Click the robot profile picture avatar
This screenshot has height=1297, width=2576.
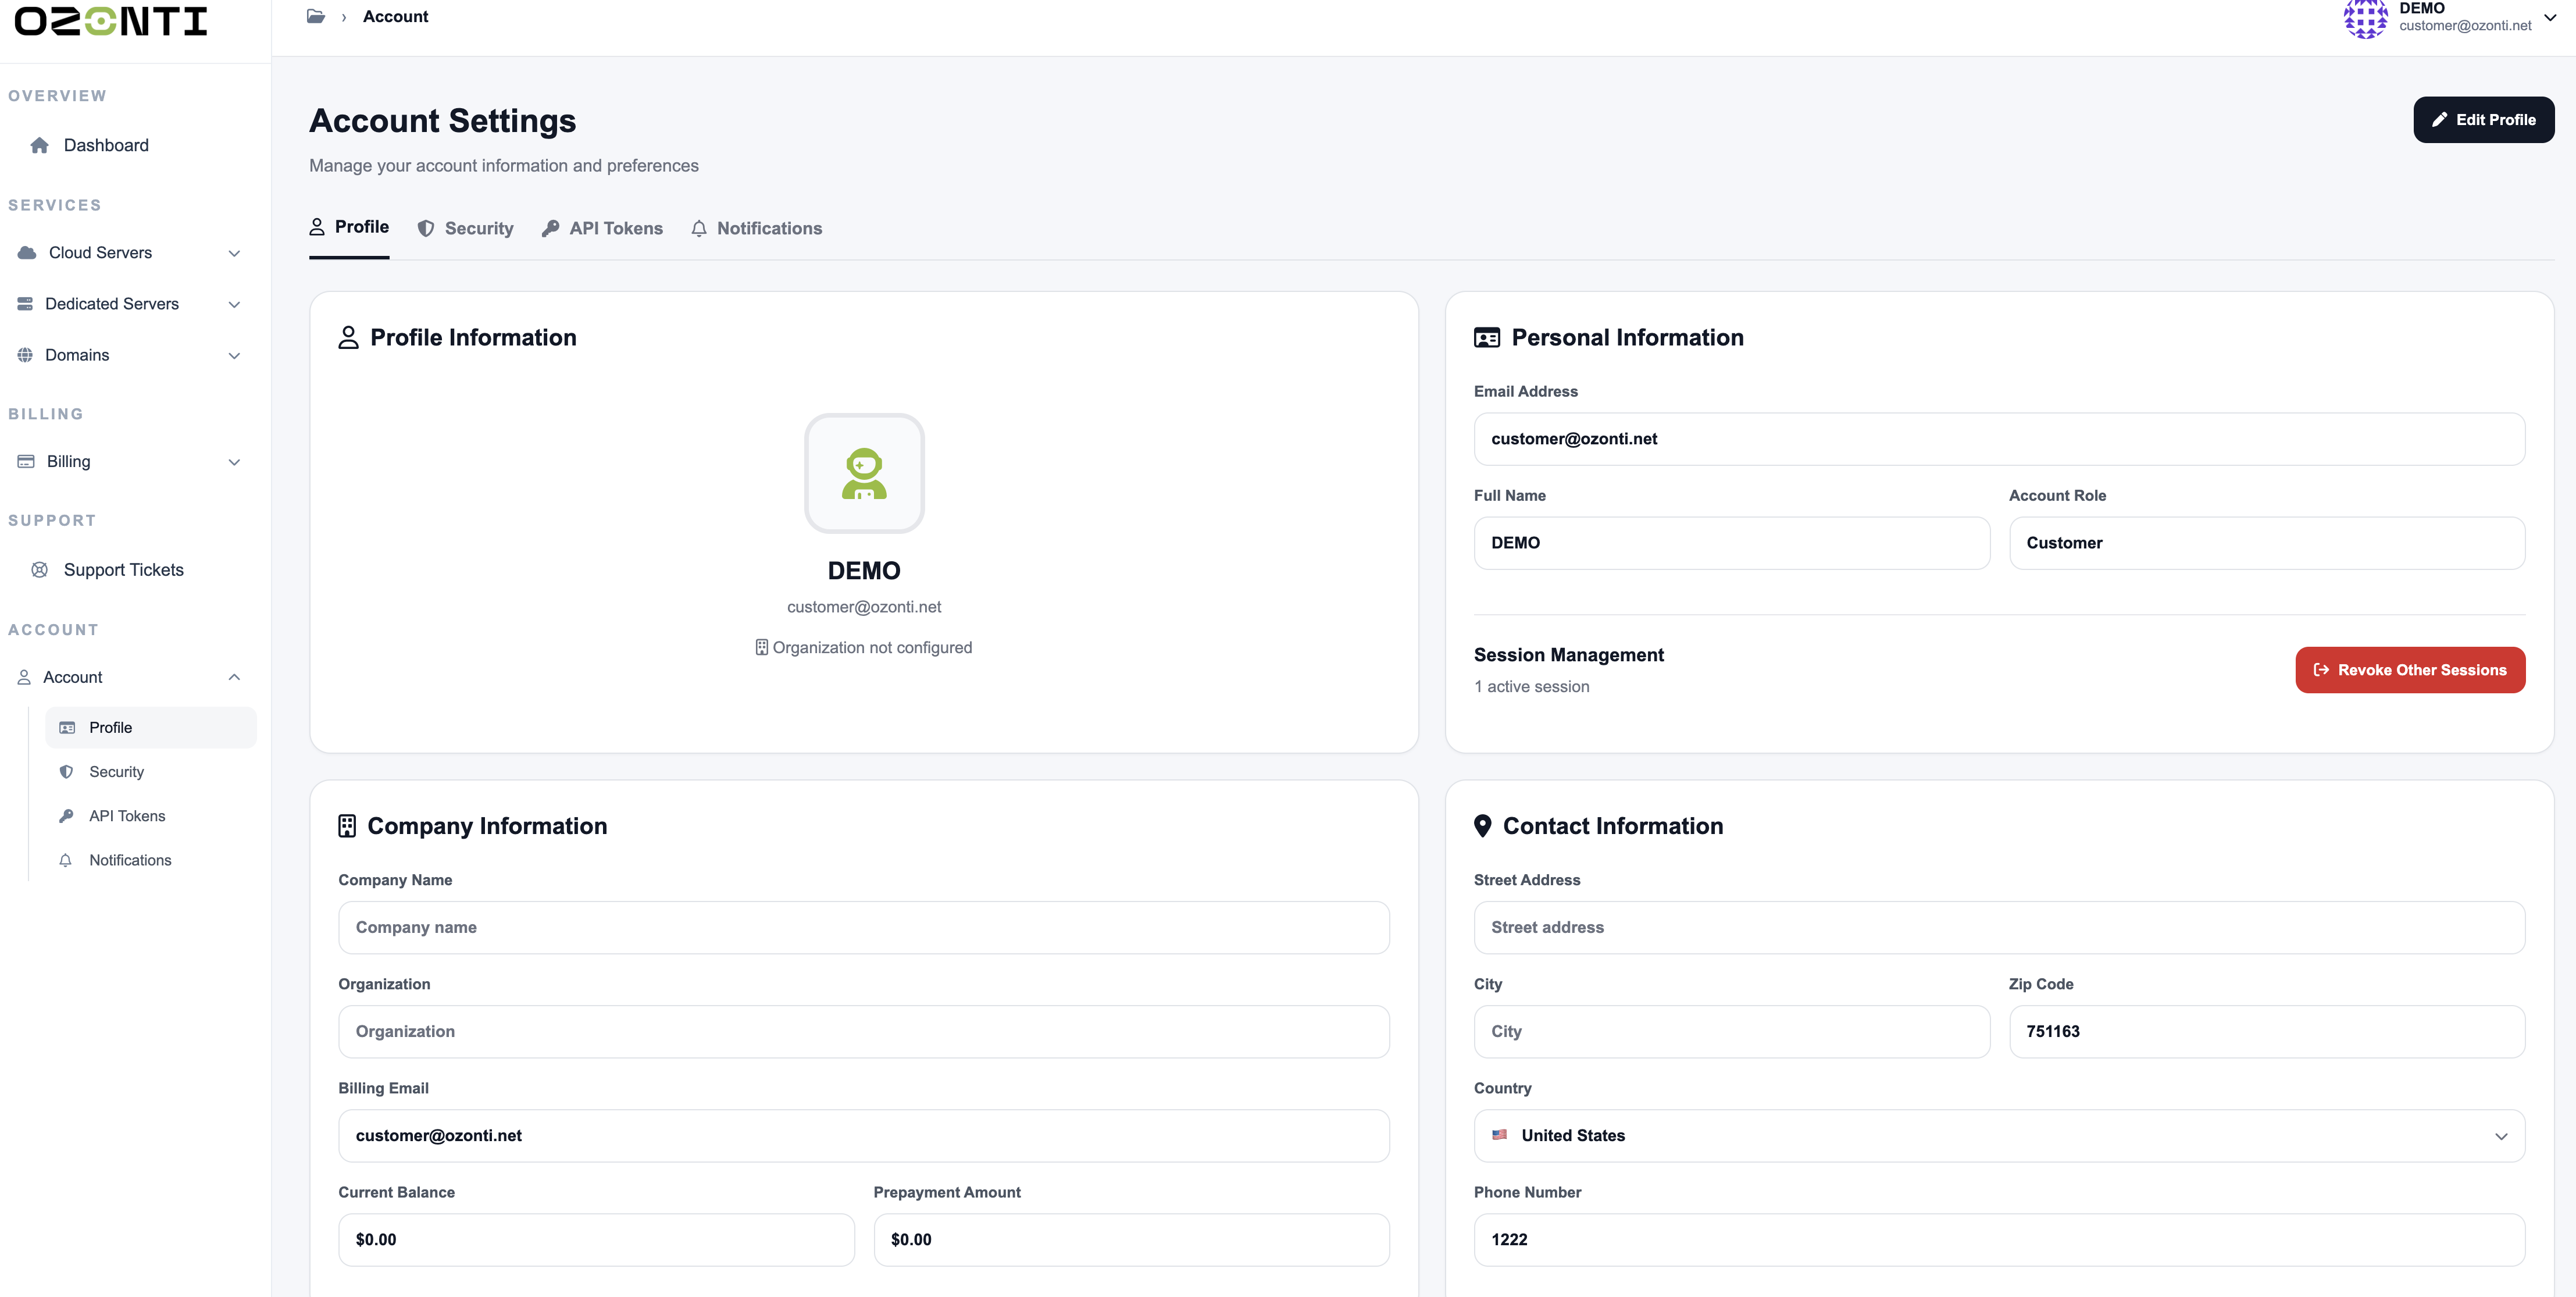(x=864, y=474)
